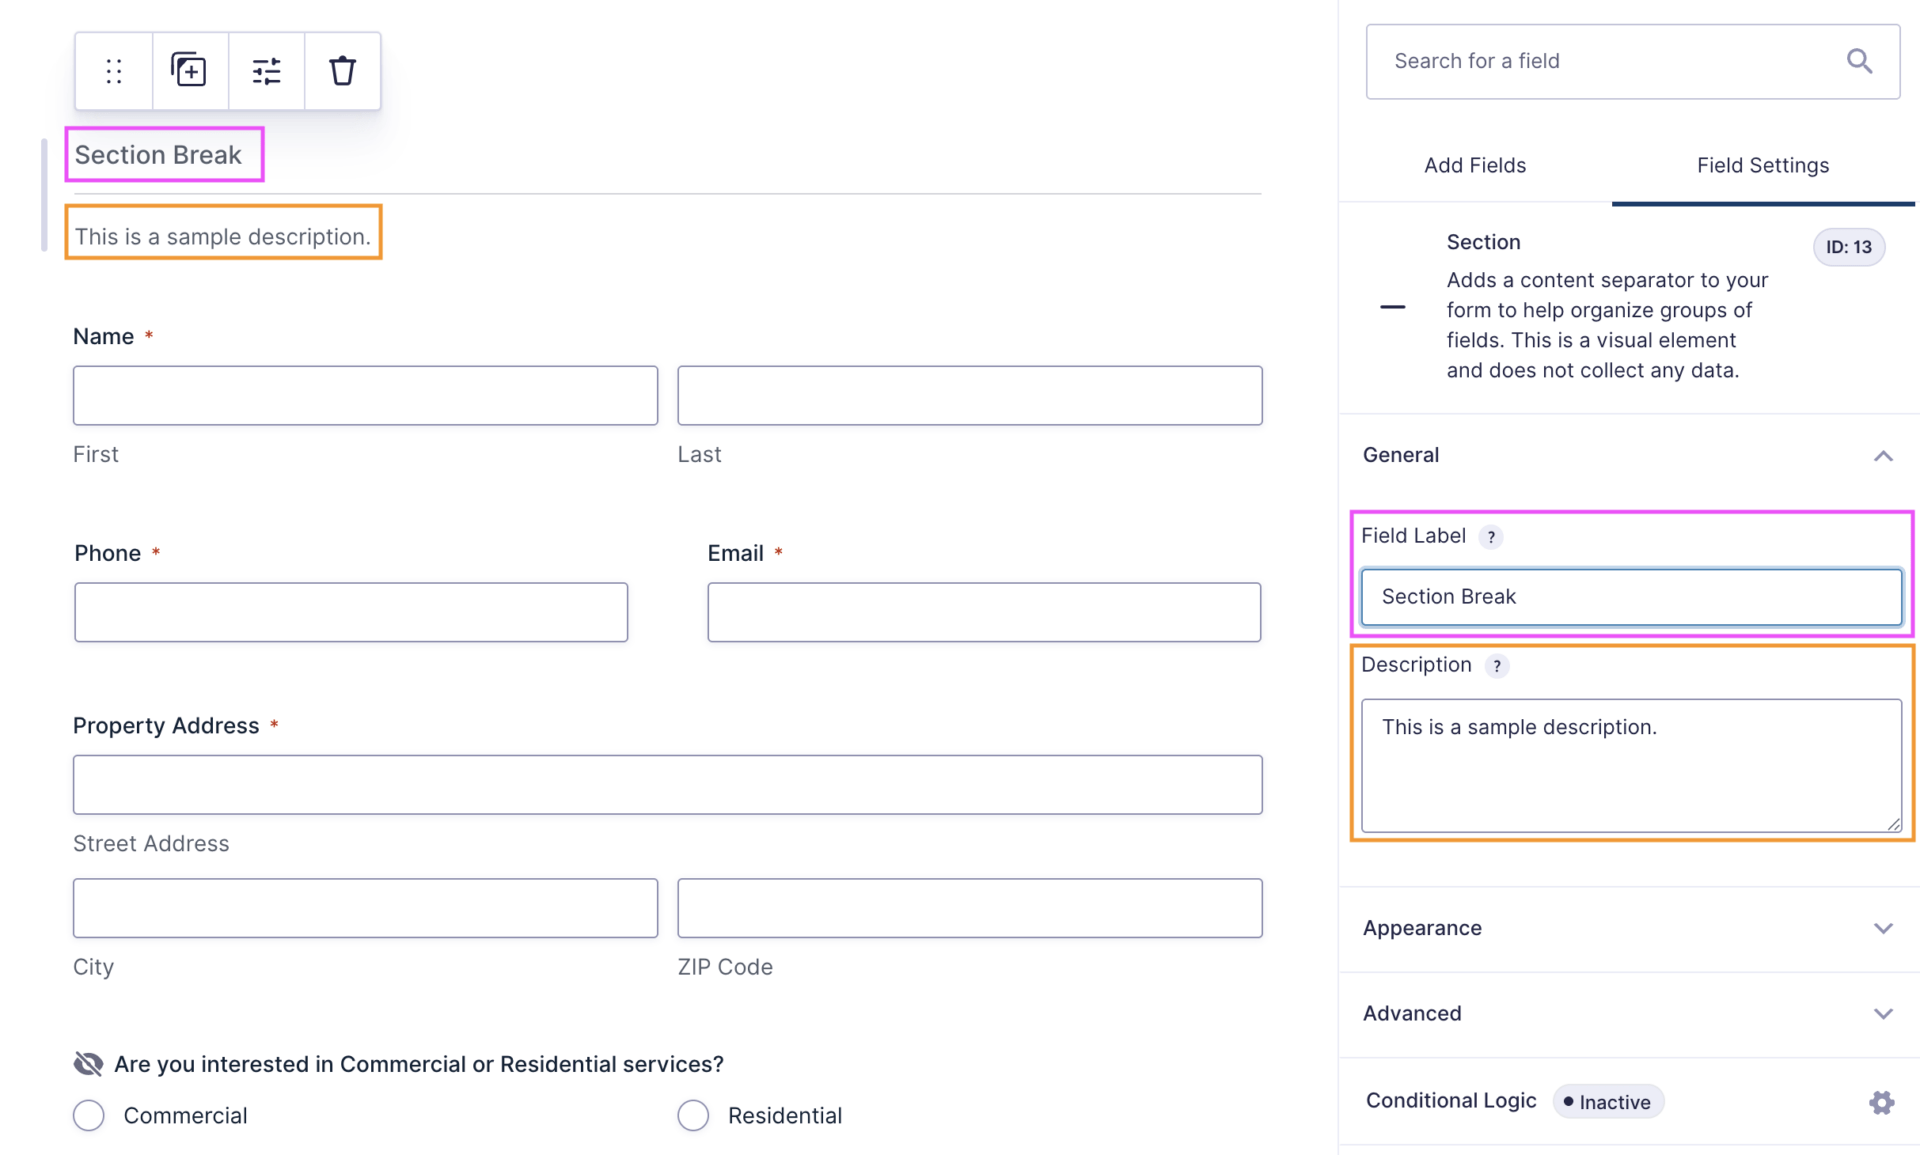This screenshot has width=1920, height=1155.
Task: Collapse the General settings section
Action: point(1882,456)
